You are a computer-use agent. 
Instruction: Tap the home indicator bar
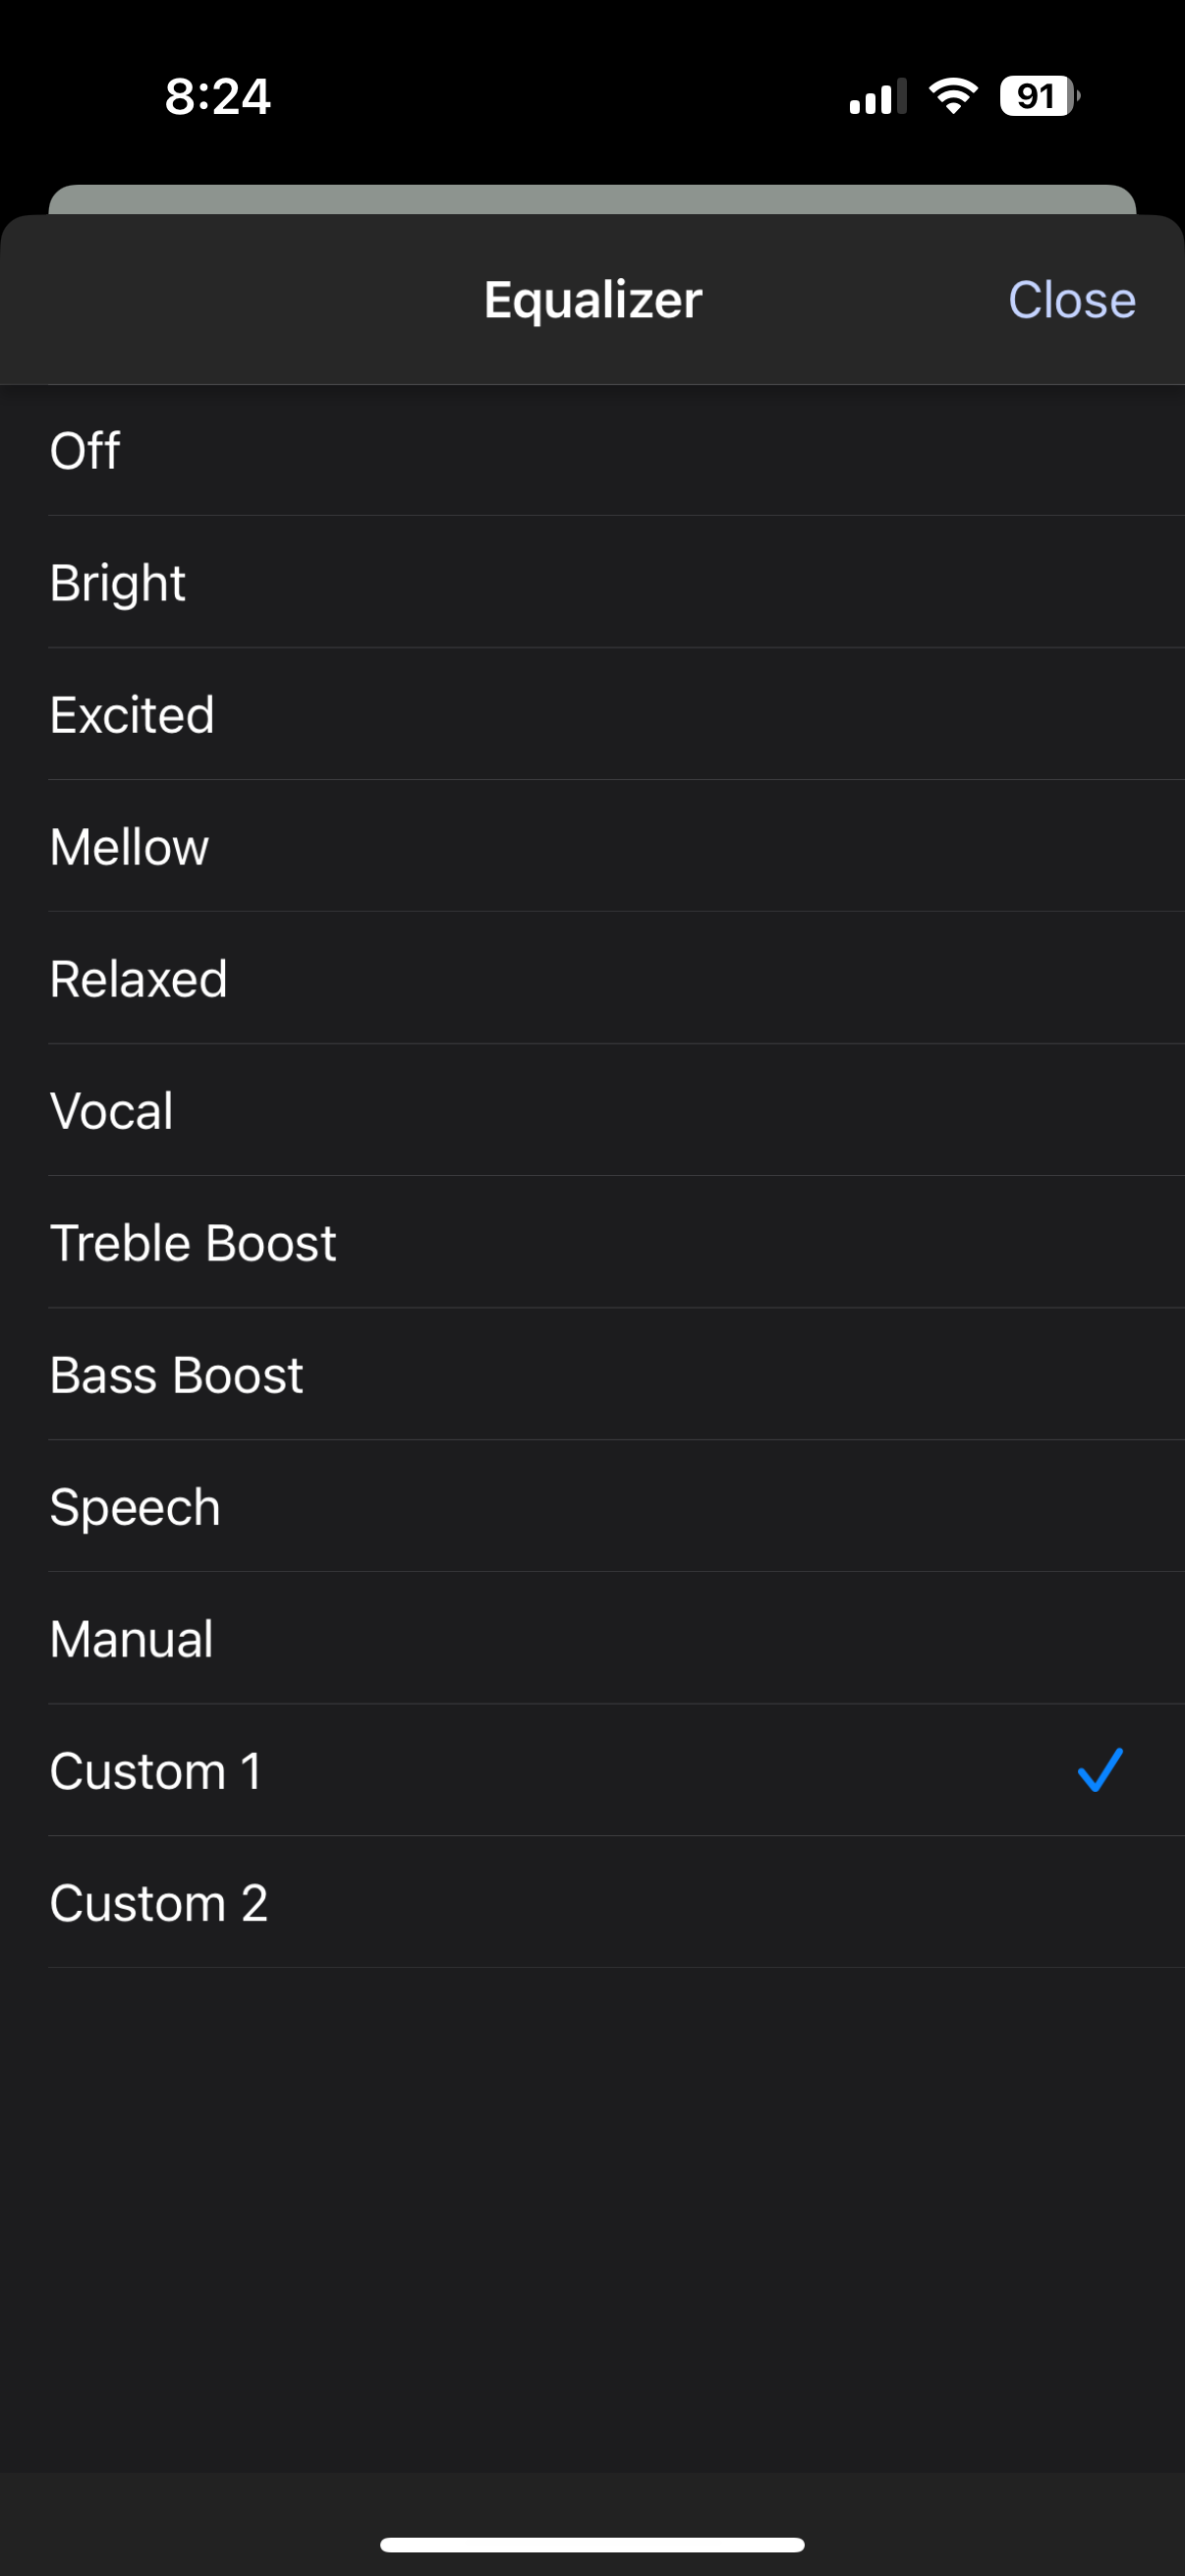[x=592, y=2545]
